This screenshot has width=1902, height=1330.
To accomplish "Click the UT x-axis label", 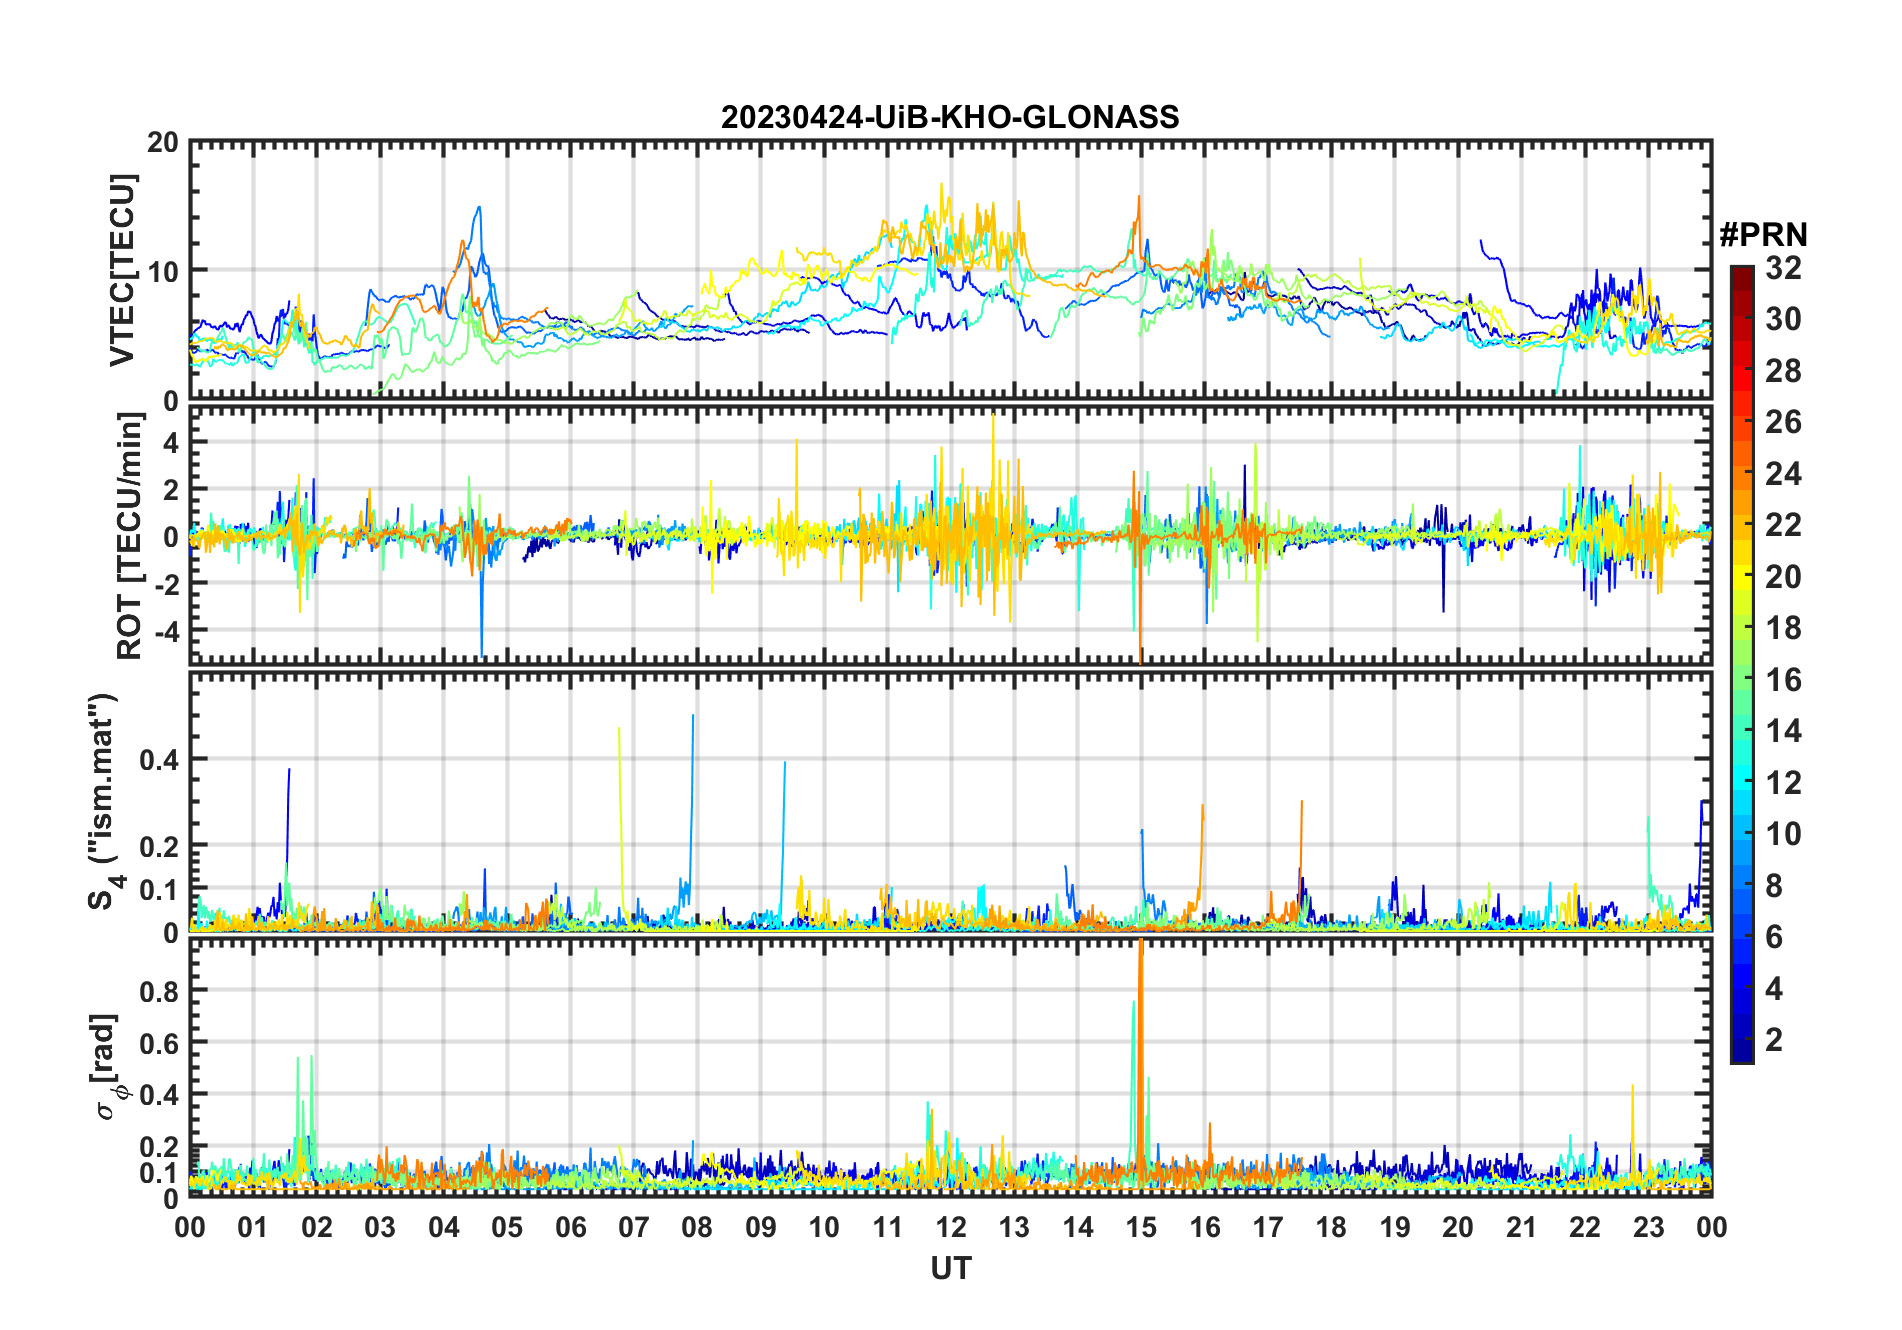I will pyautogui.click(x=950, y=1268).
